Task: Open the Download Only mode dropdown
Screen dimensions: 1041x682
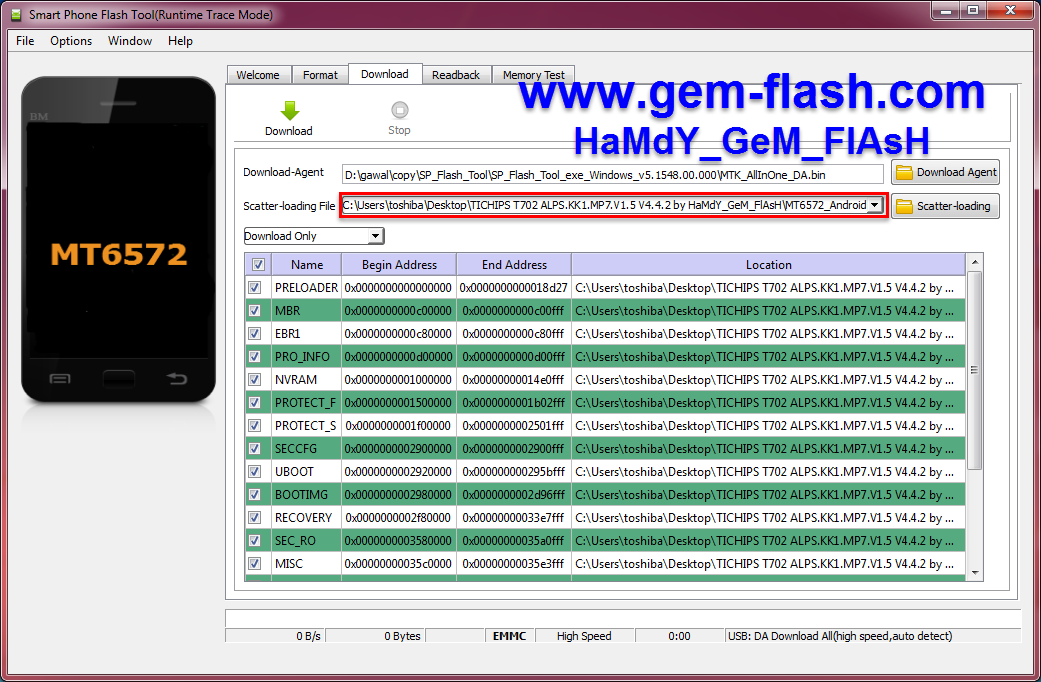Action: (x=376, y=236)
